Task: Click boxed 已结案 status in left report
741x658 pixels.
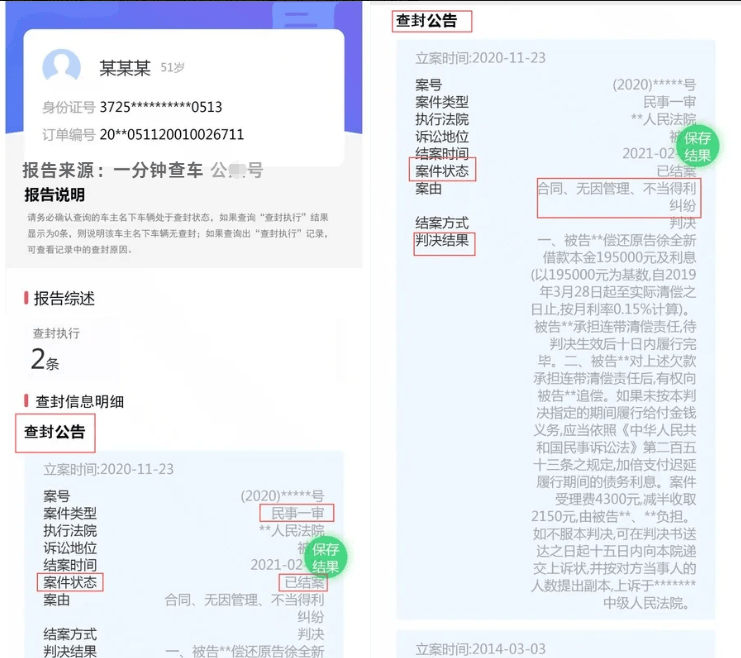Action: pyautogui.click(x=304, y=583)
